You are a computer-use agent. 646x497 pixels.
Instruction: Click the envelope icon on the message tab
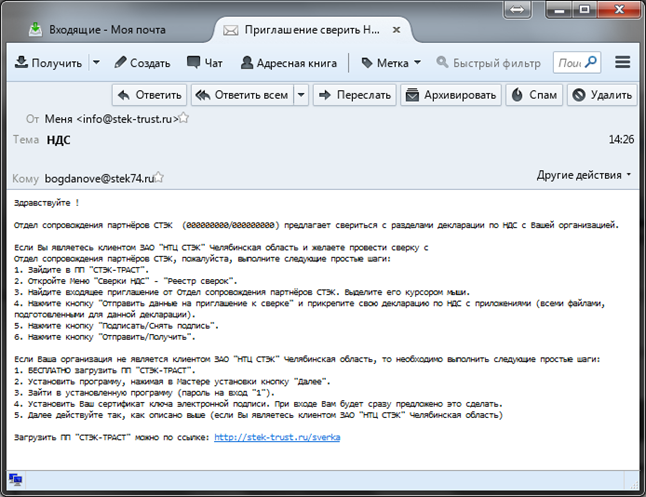pyautogui.click(x=231, y=30)
